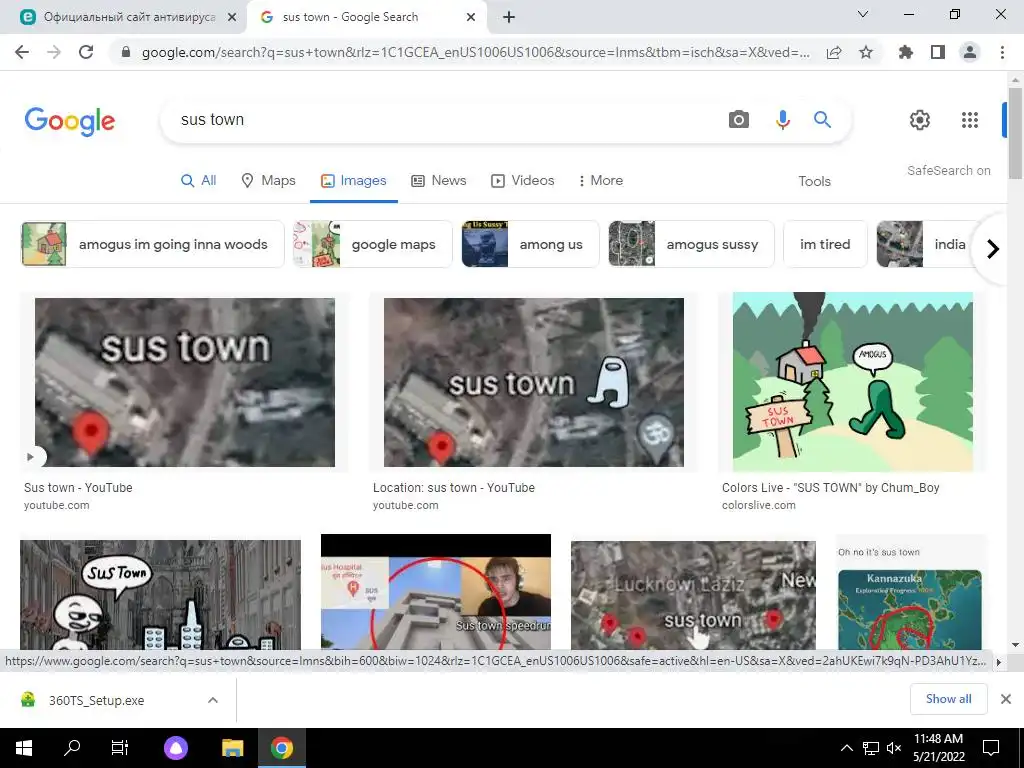Toggle the Chrome side panel icon
This screenshot has width=1024, height=768.
938,52
